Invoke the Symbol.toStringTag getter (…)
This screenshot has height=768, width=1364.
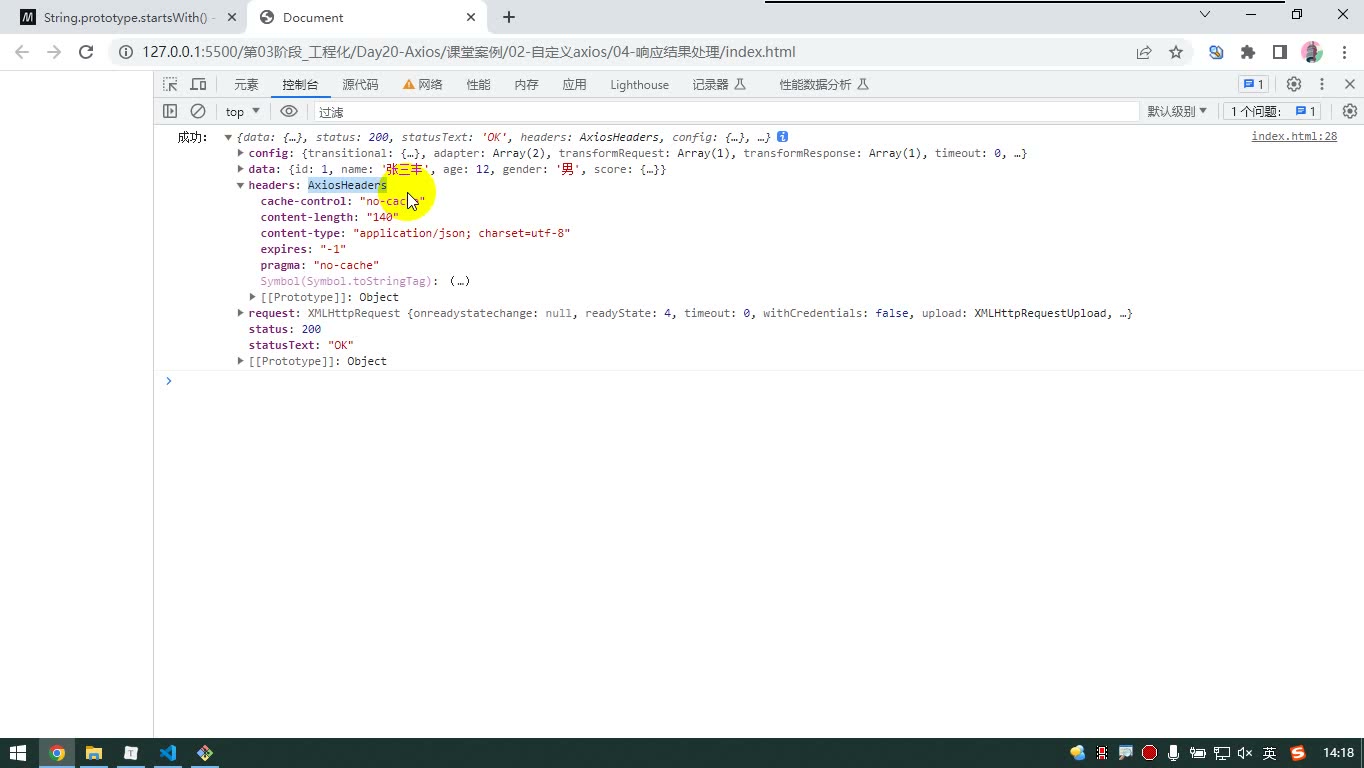tap(459, 281)
